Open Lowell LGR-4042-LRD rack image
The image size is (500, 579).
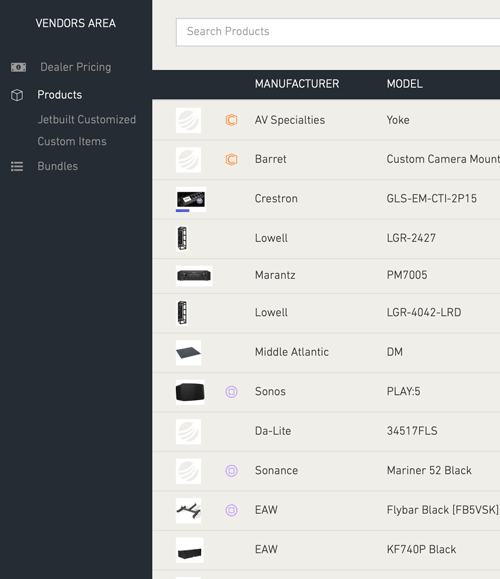(x=182, y=313)
